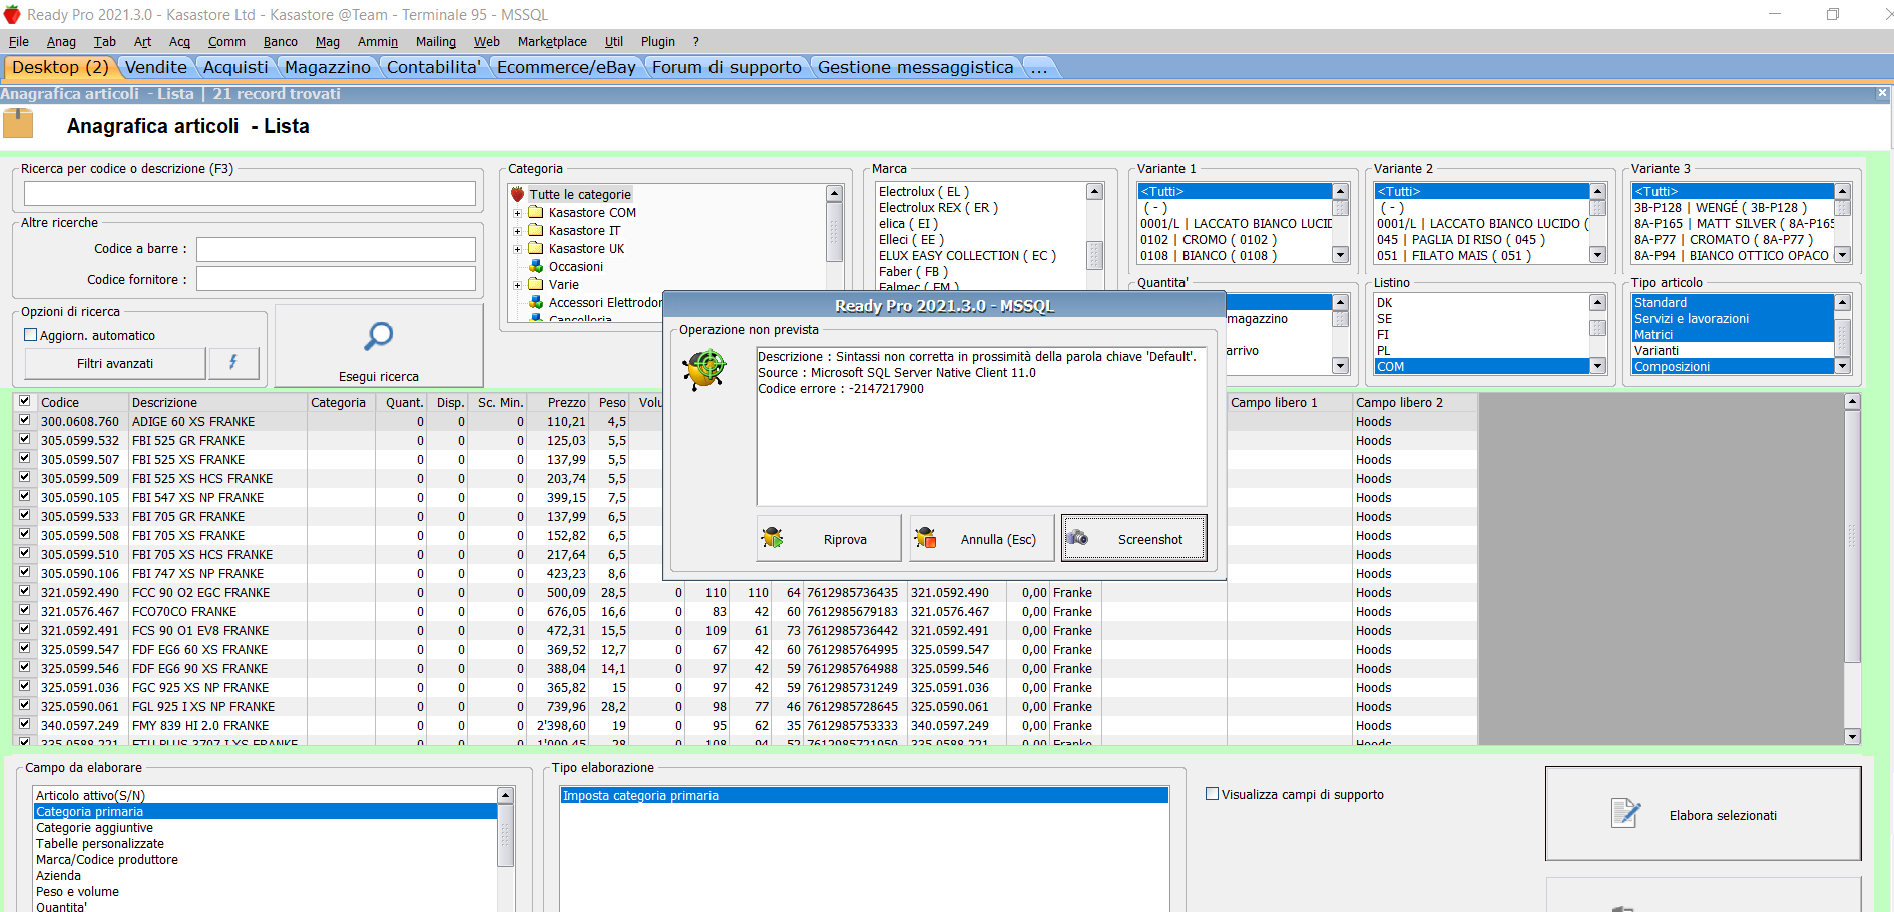Screen dimensions: 1894x912
Task: Toggle the select-all checkbox in table header
Action: pyautogui.click(x=24, y=401)
